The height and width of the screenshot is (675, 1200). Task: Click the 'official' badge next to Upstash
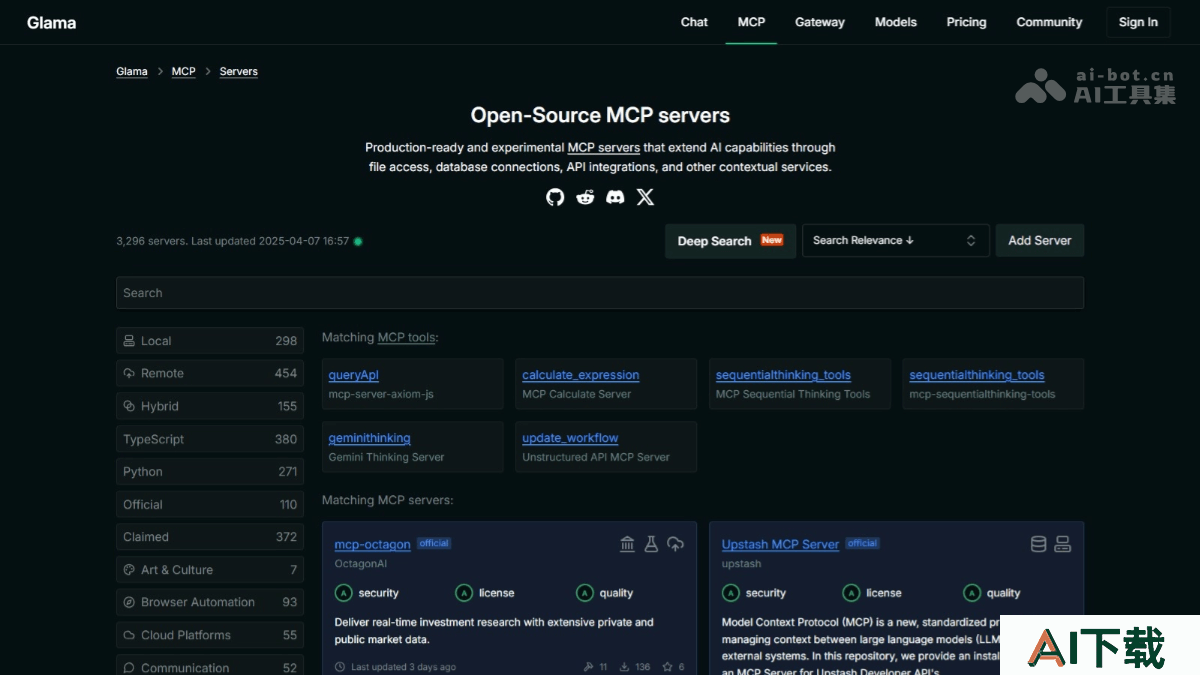click(862, 543)
